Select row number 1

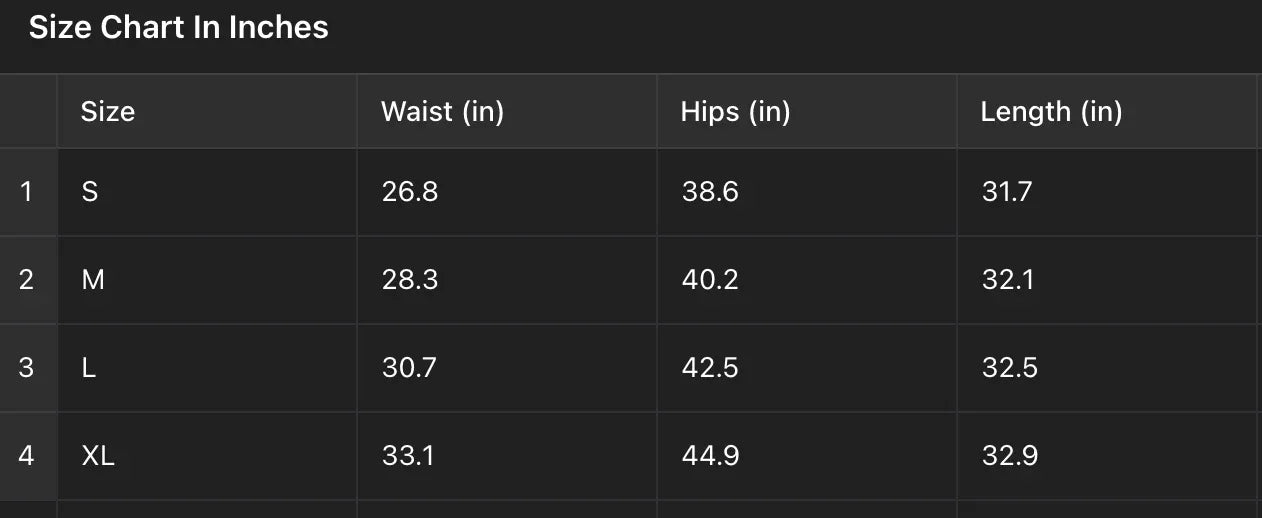tap(27, 191)
